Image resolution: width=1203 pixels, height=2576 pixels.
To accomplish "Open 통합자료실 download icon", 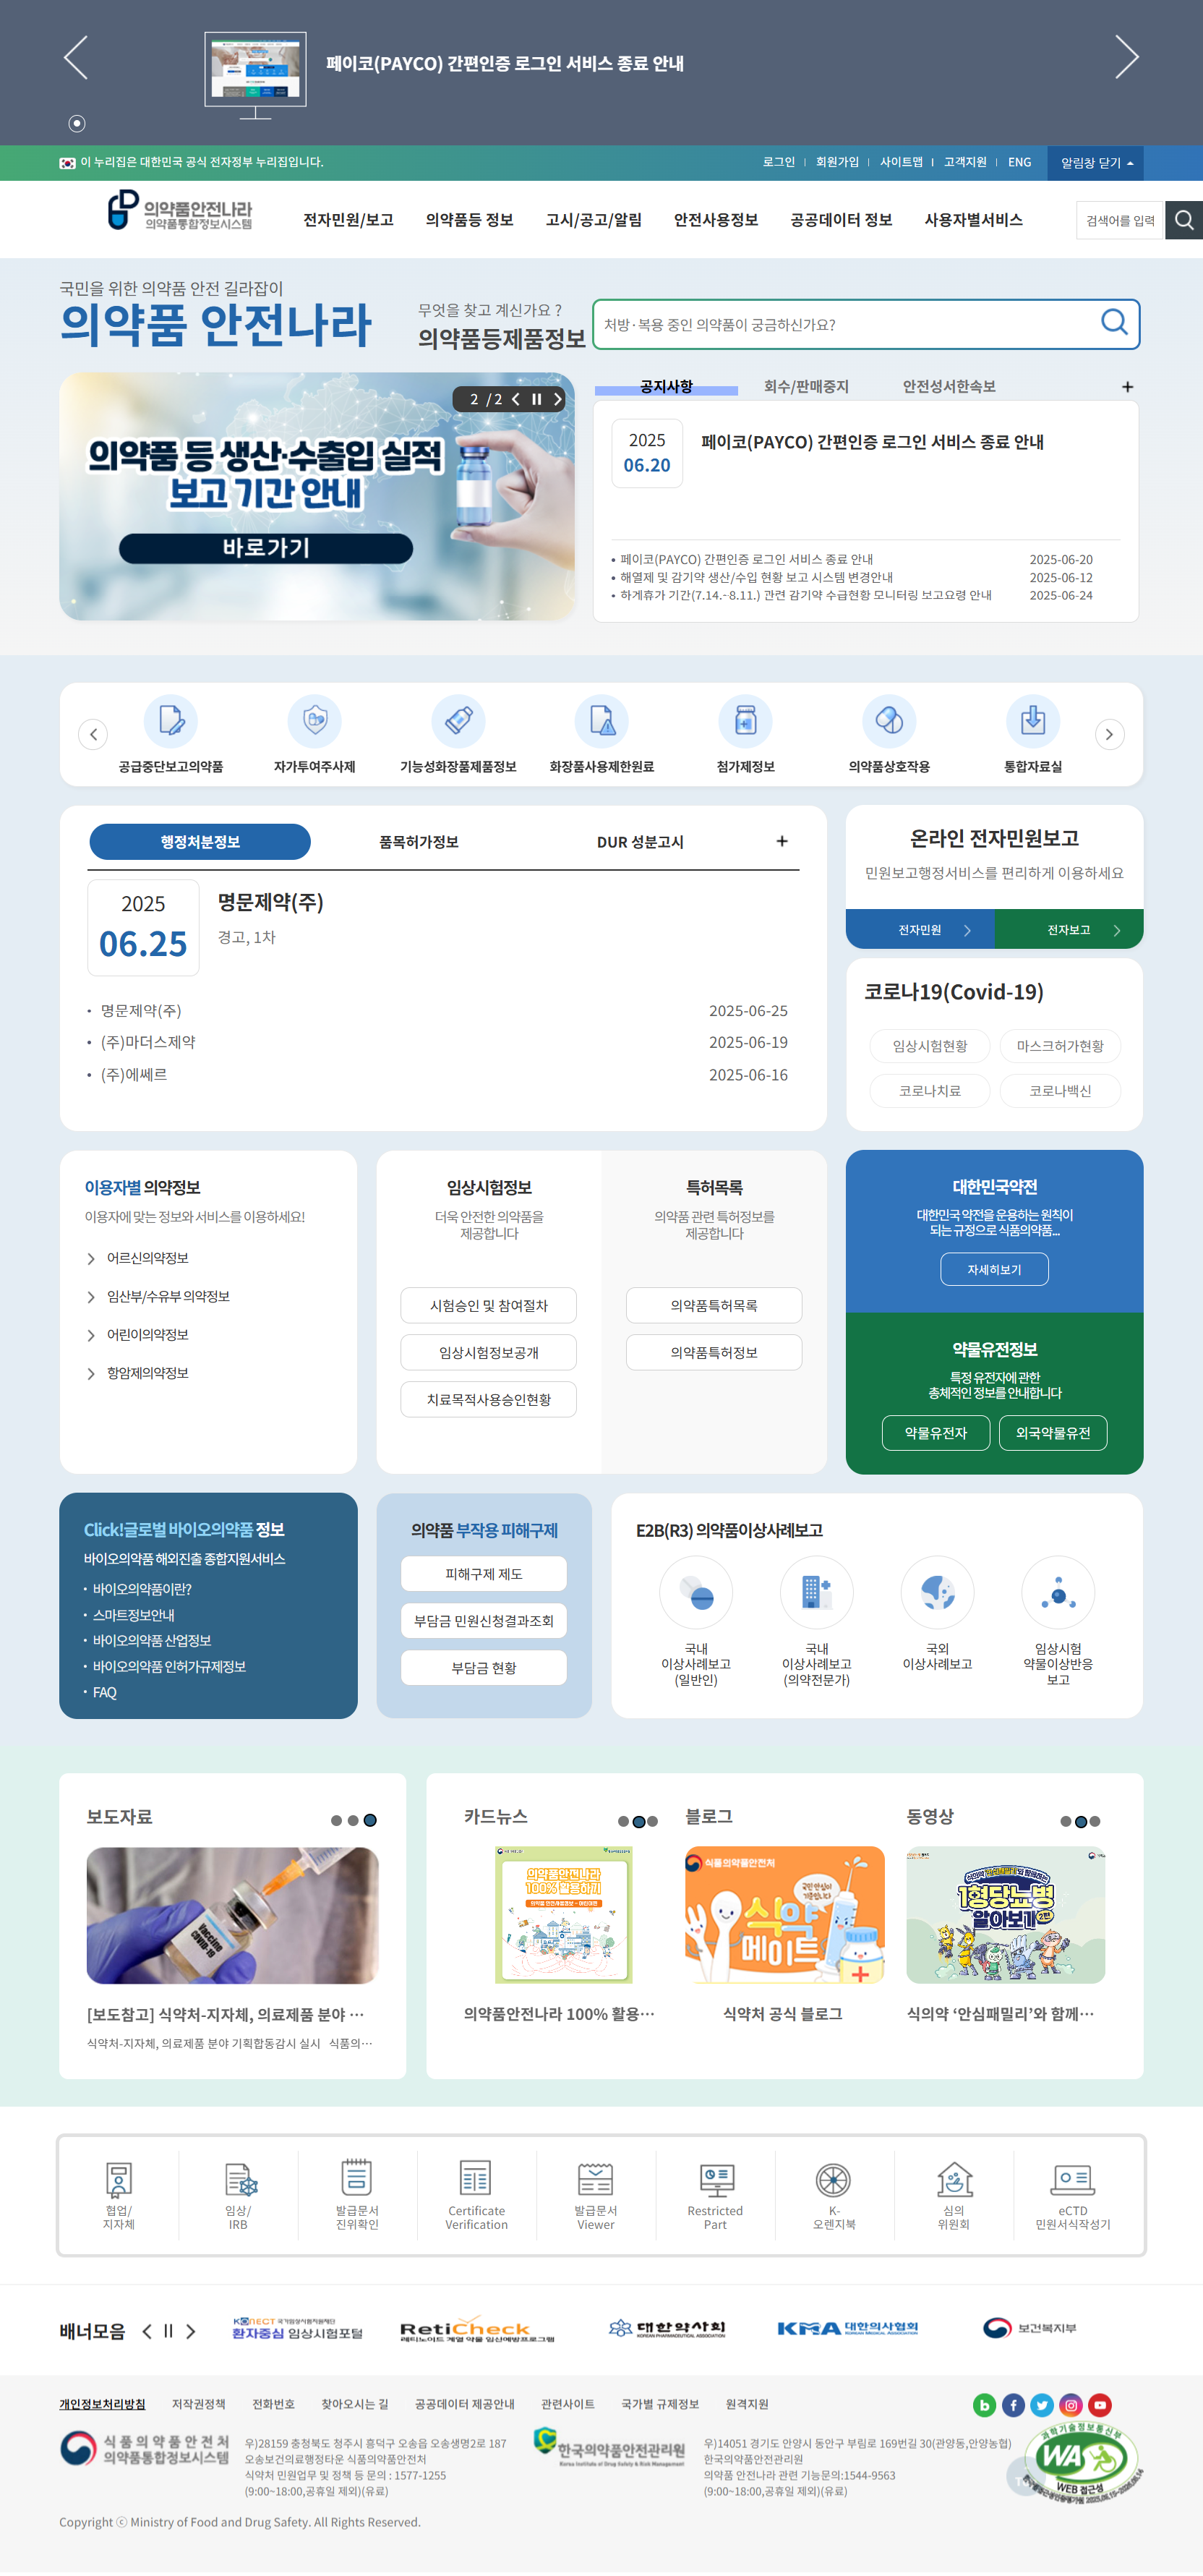I will pyautogui.click(x=1032, y=721).
